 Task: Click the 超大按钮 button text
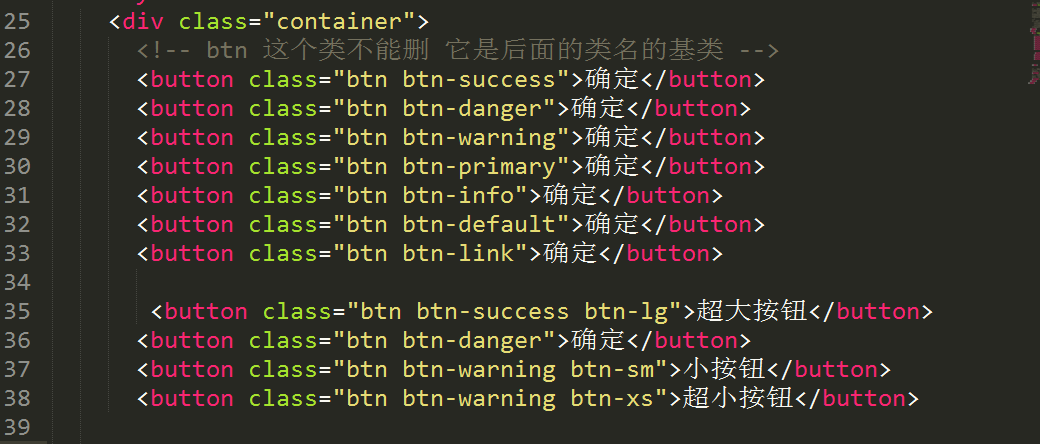[751, 311]
